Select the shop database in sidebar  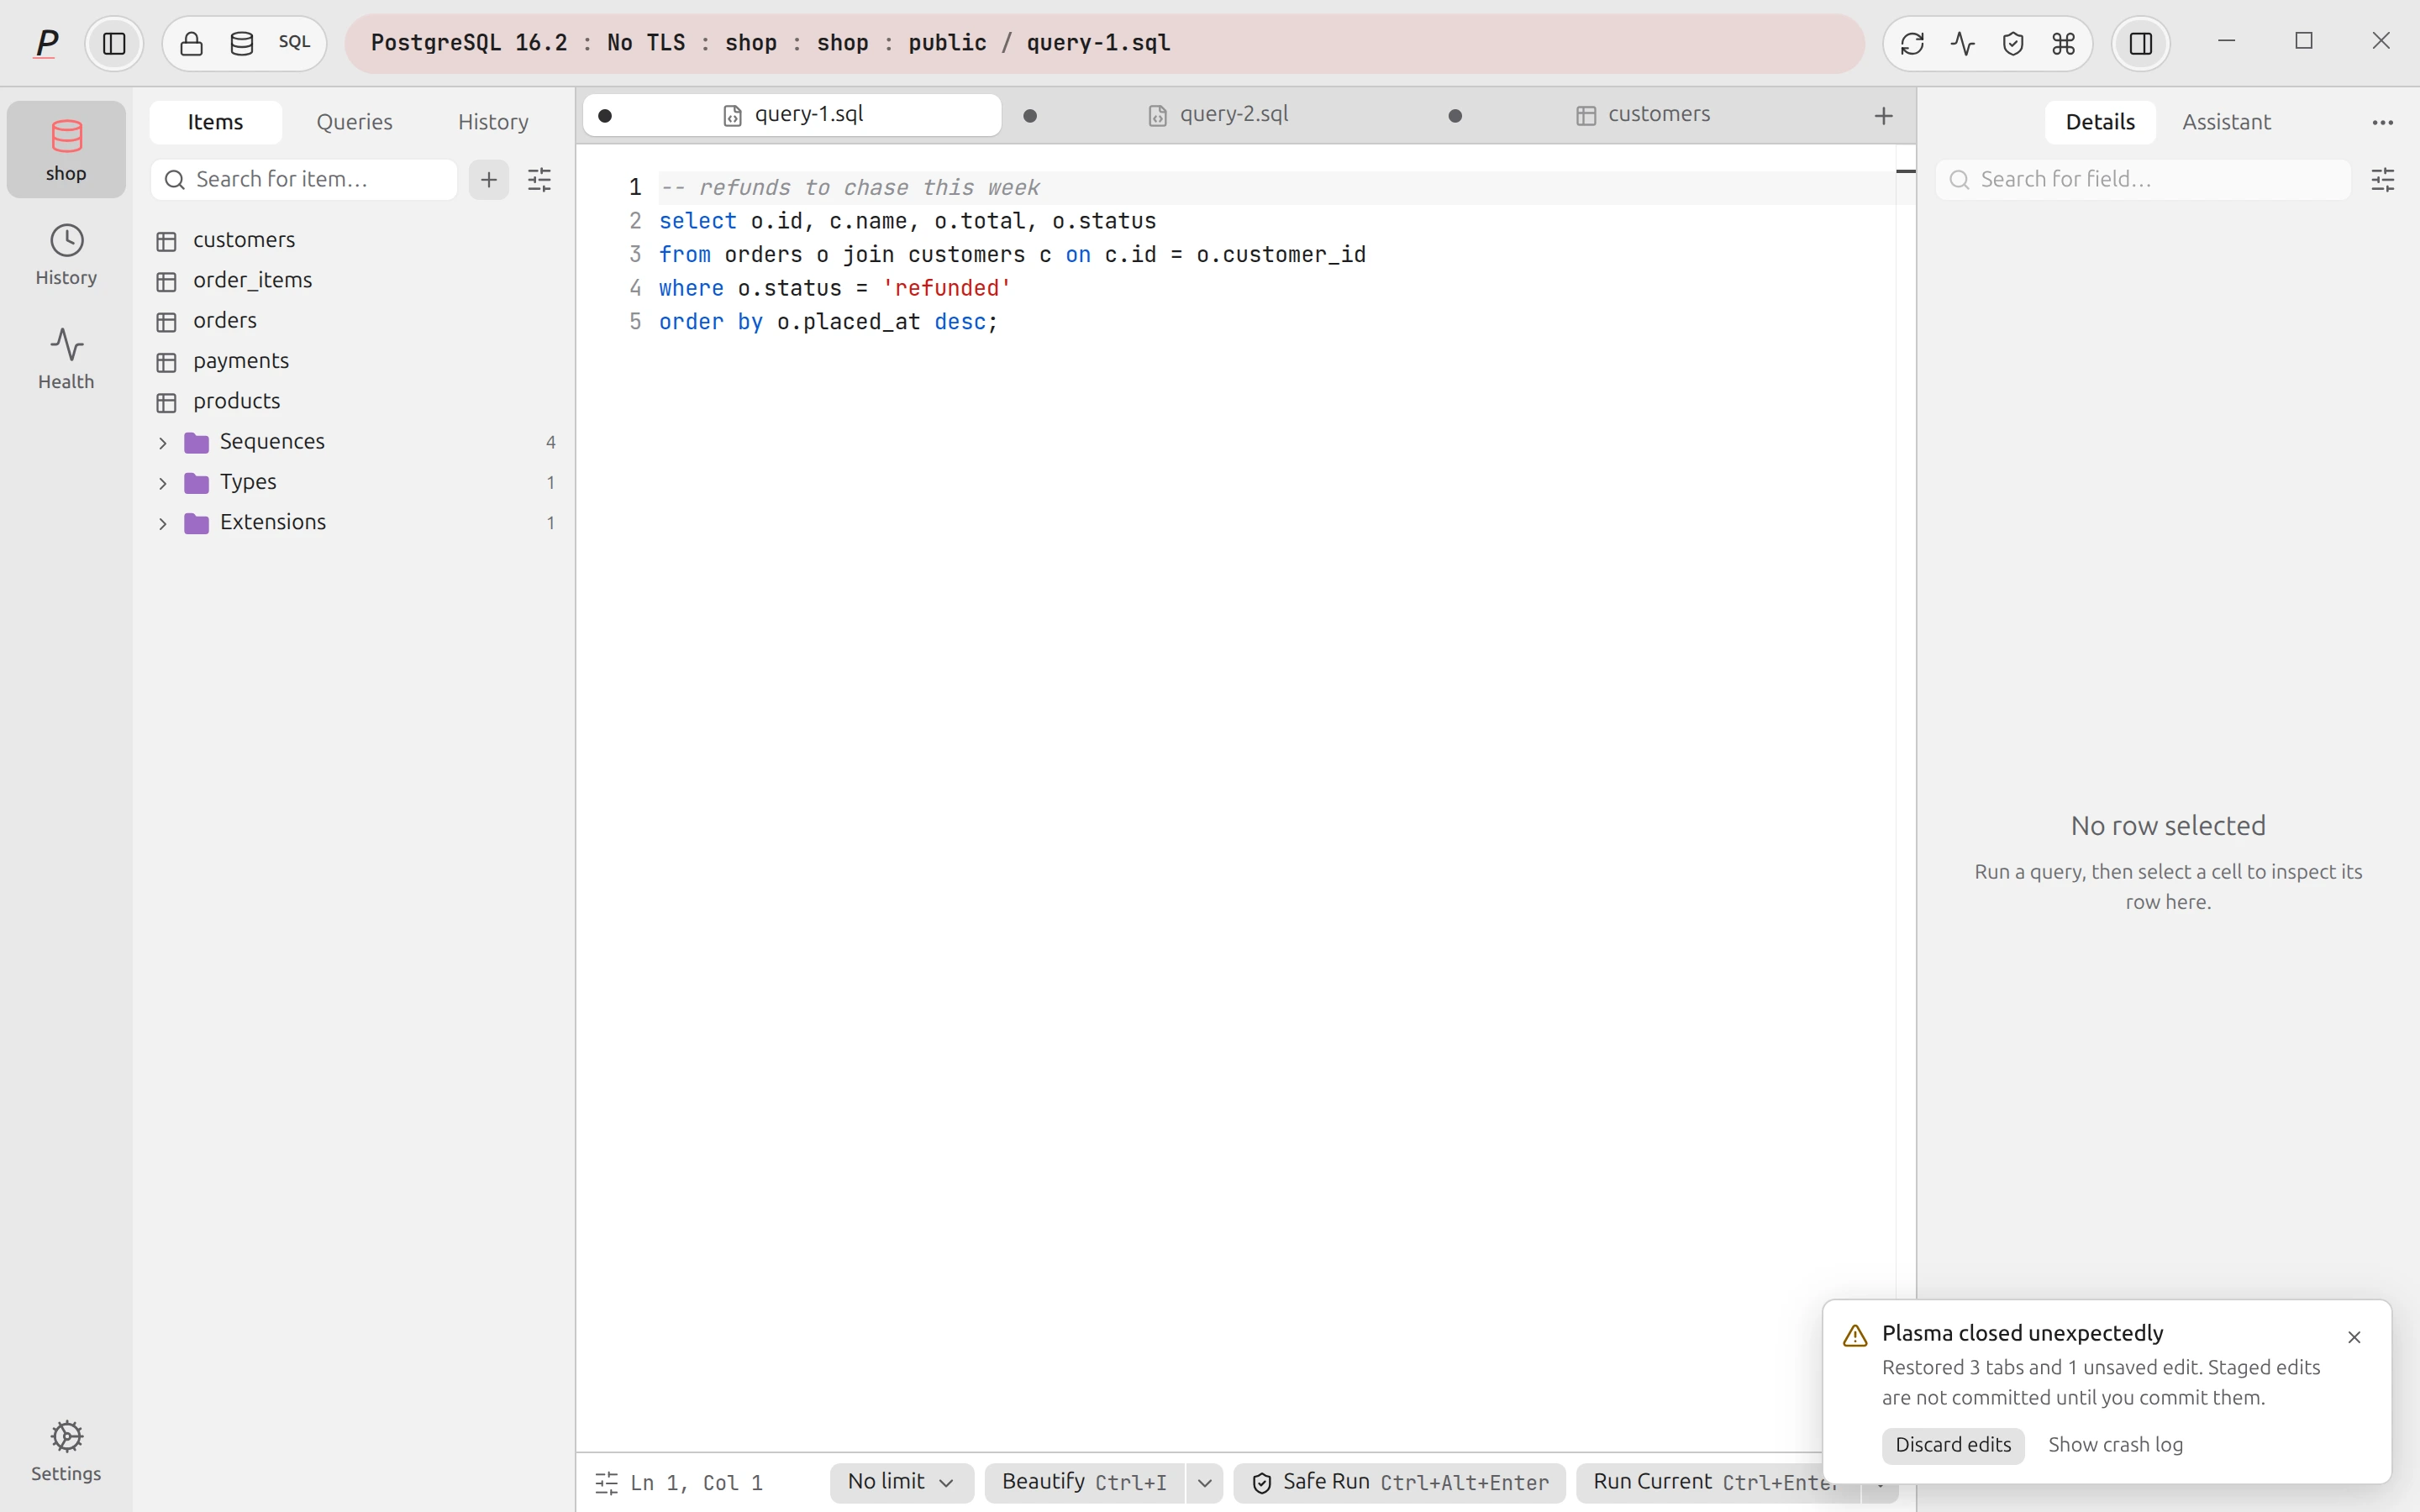pyautogui.click(x=66, y=149)
